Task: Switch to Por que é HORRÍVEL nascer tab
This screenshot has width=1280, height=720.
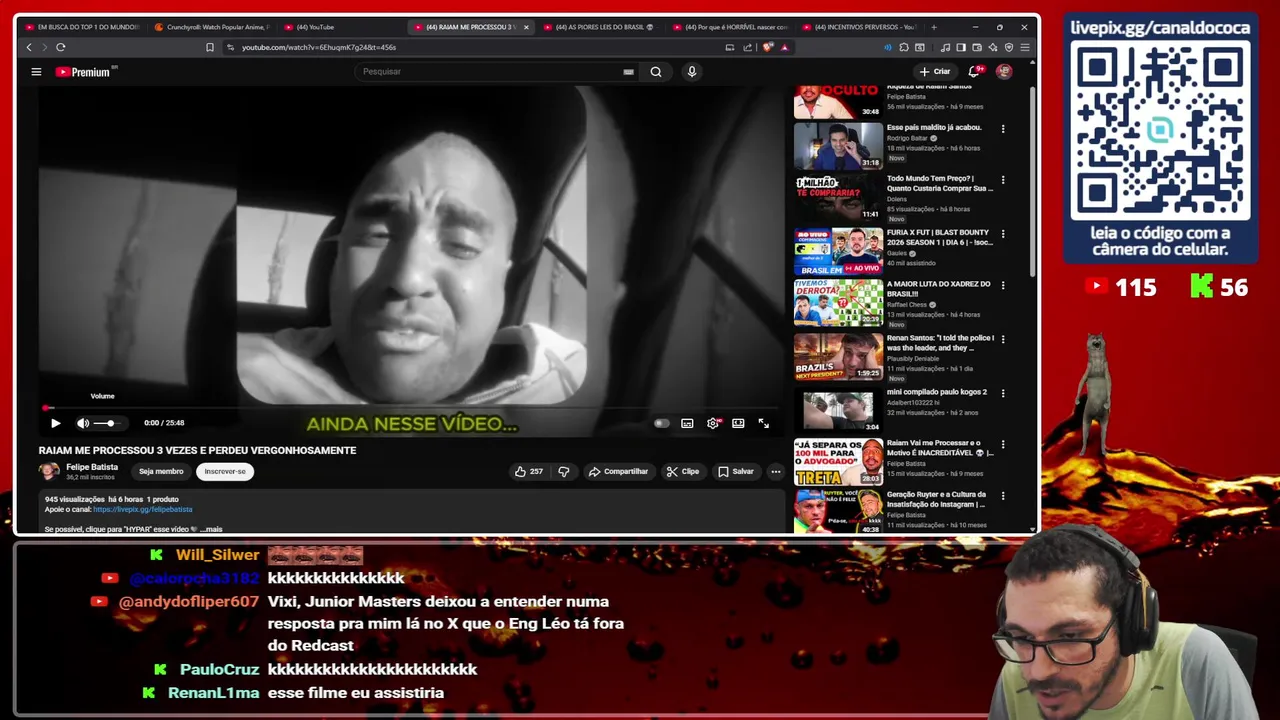Action: pos(730,27)
